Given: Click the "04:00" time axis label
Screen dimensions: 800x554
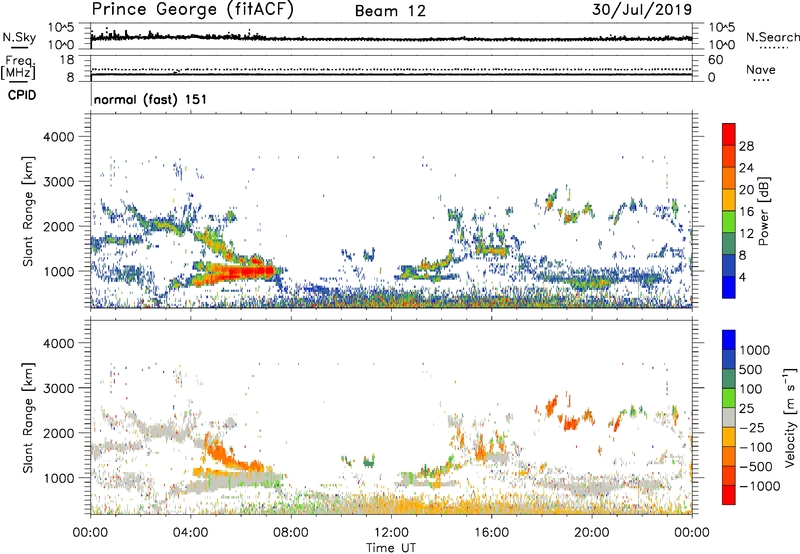Looking at the screenshot, I should click(x=191, y=533).
